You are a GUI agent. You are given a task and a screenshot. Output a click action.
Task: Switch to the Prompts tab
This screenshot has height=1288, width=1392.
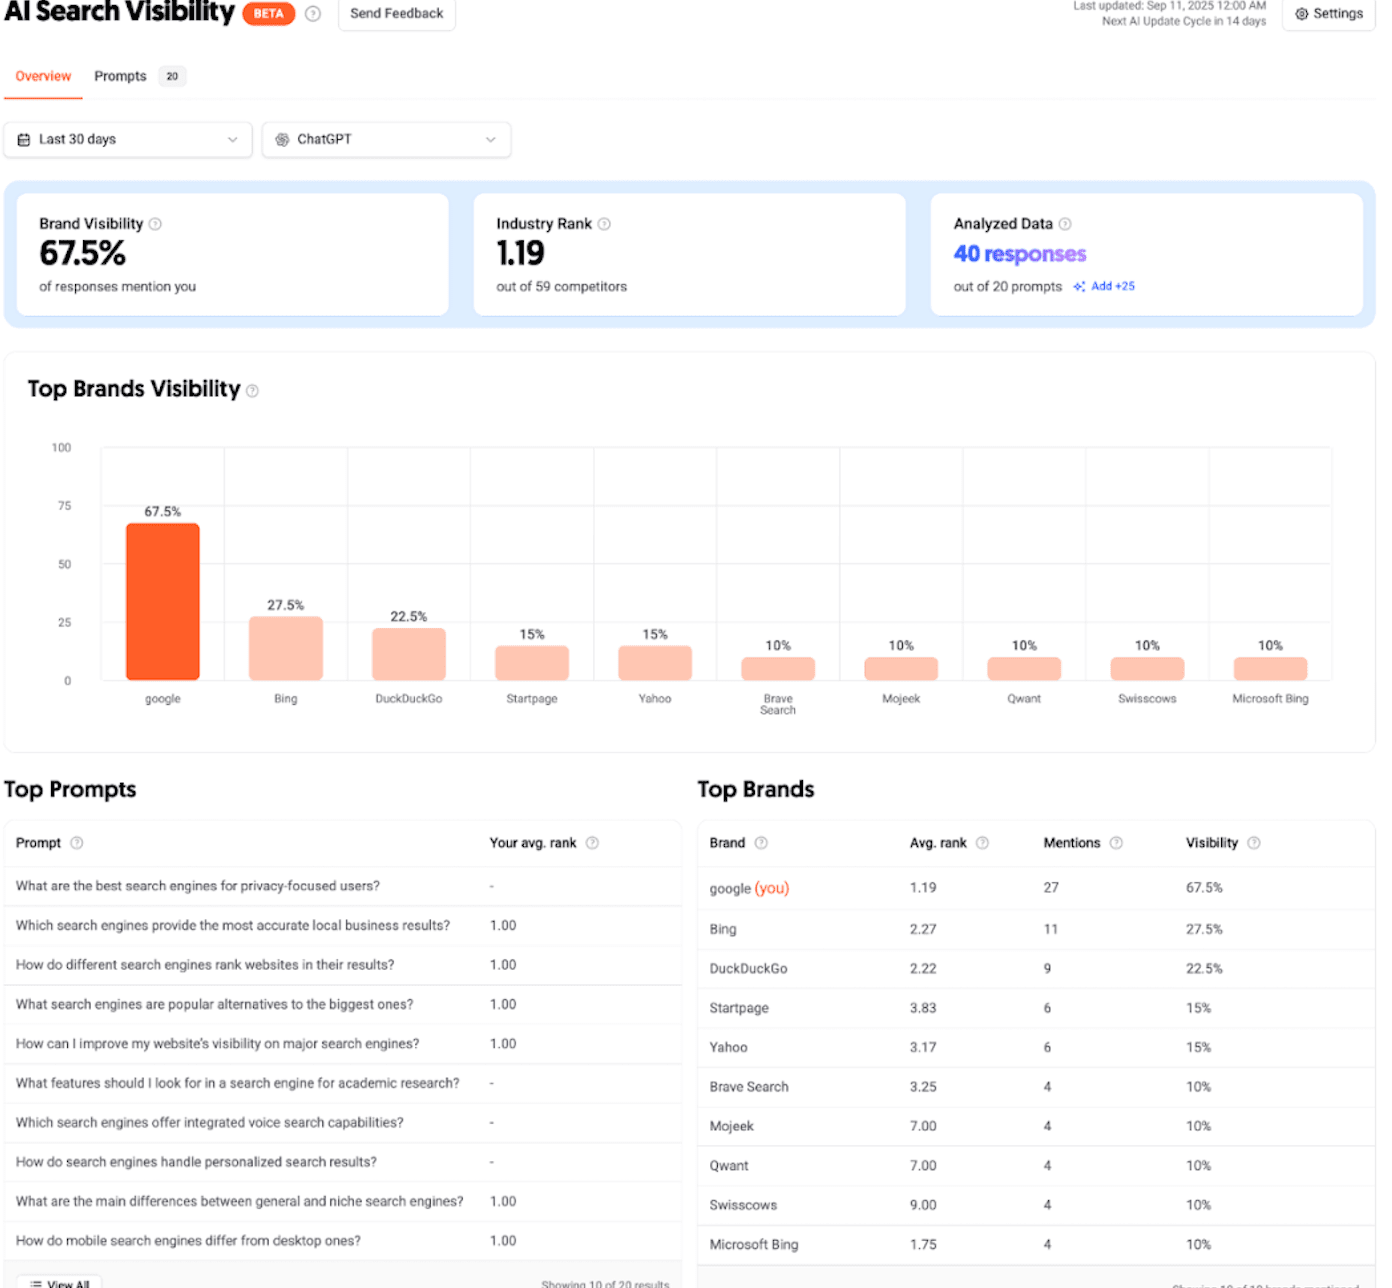click(x=121, y=77)
